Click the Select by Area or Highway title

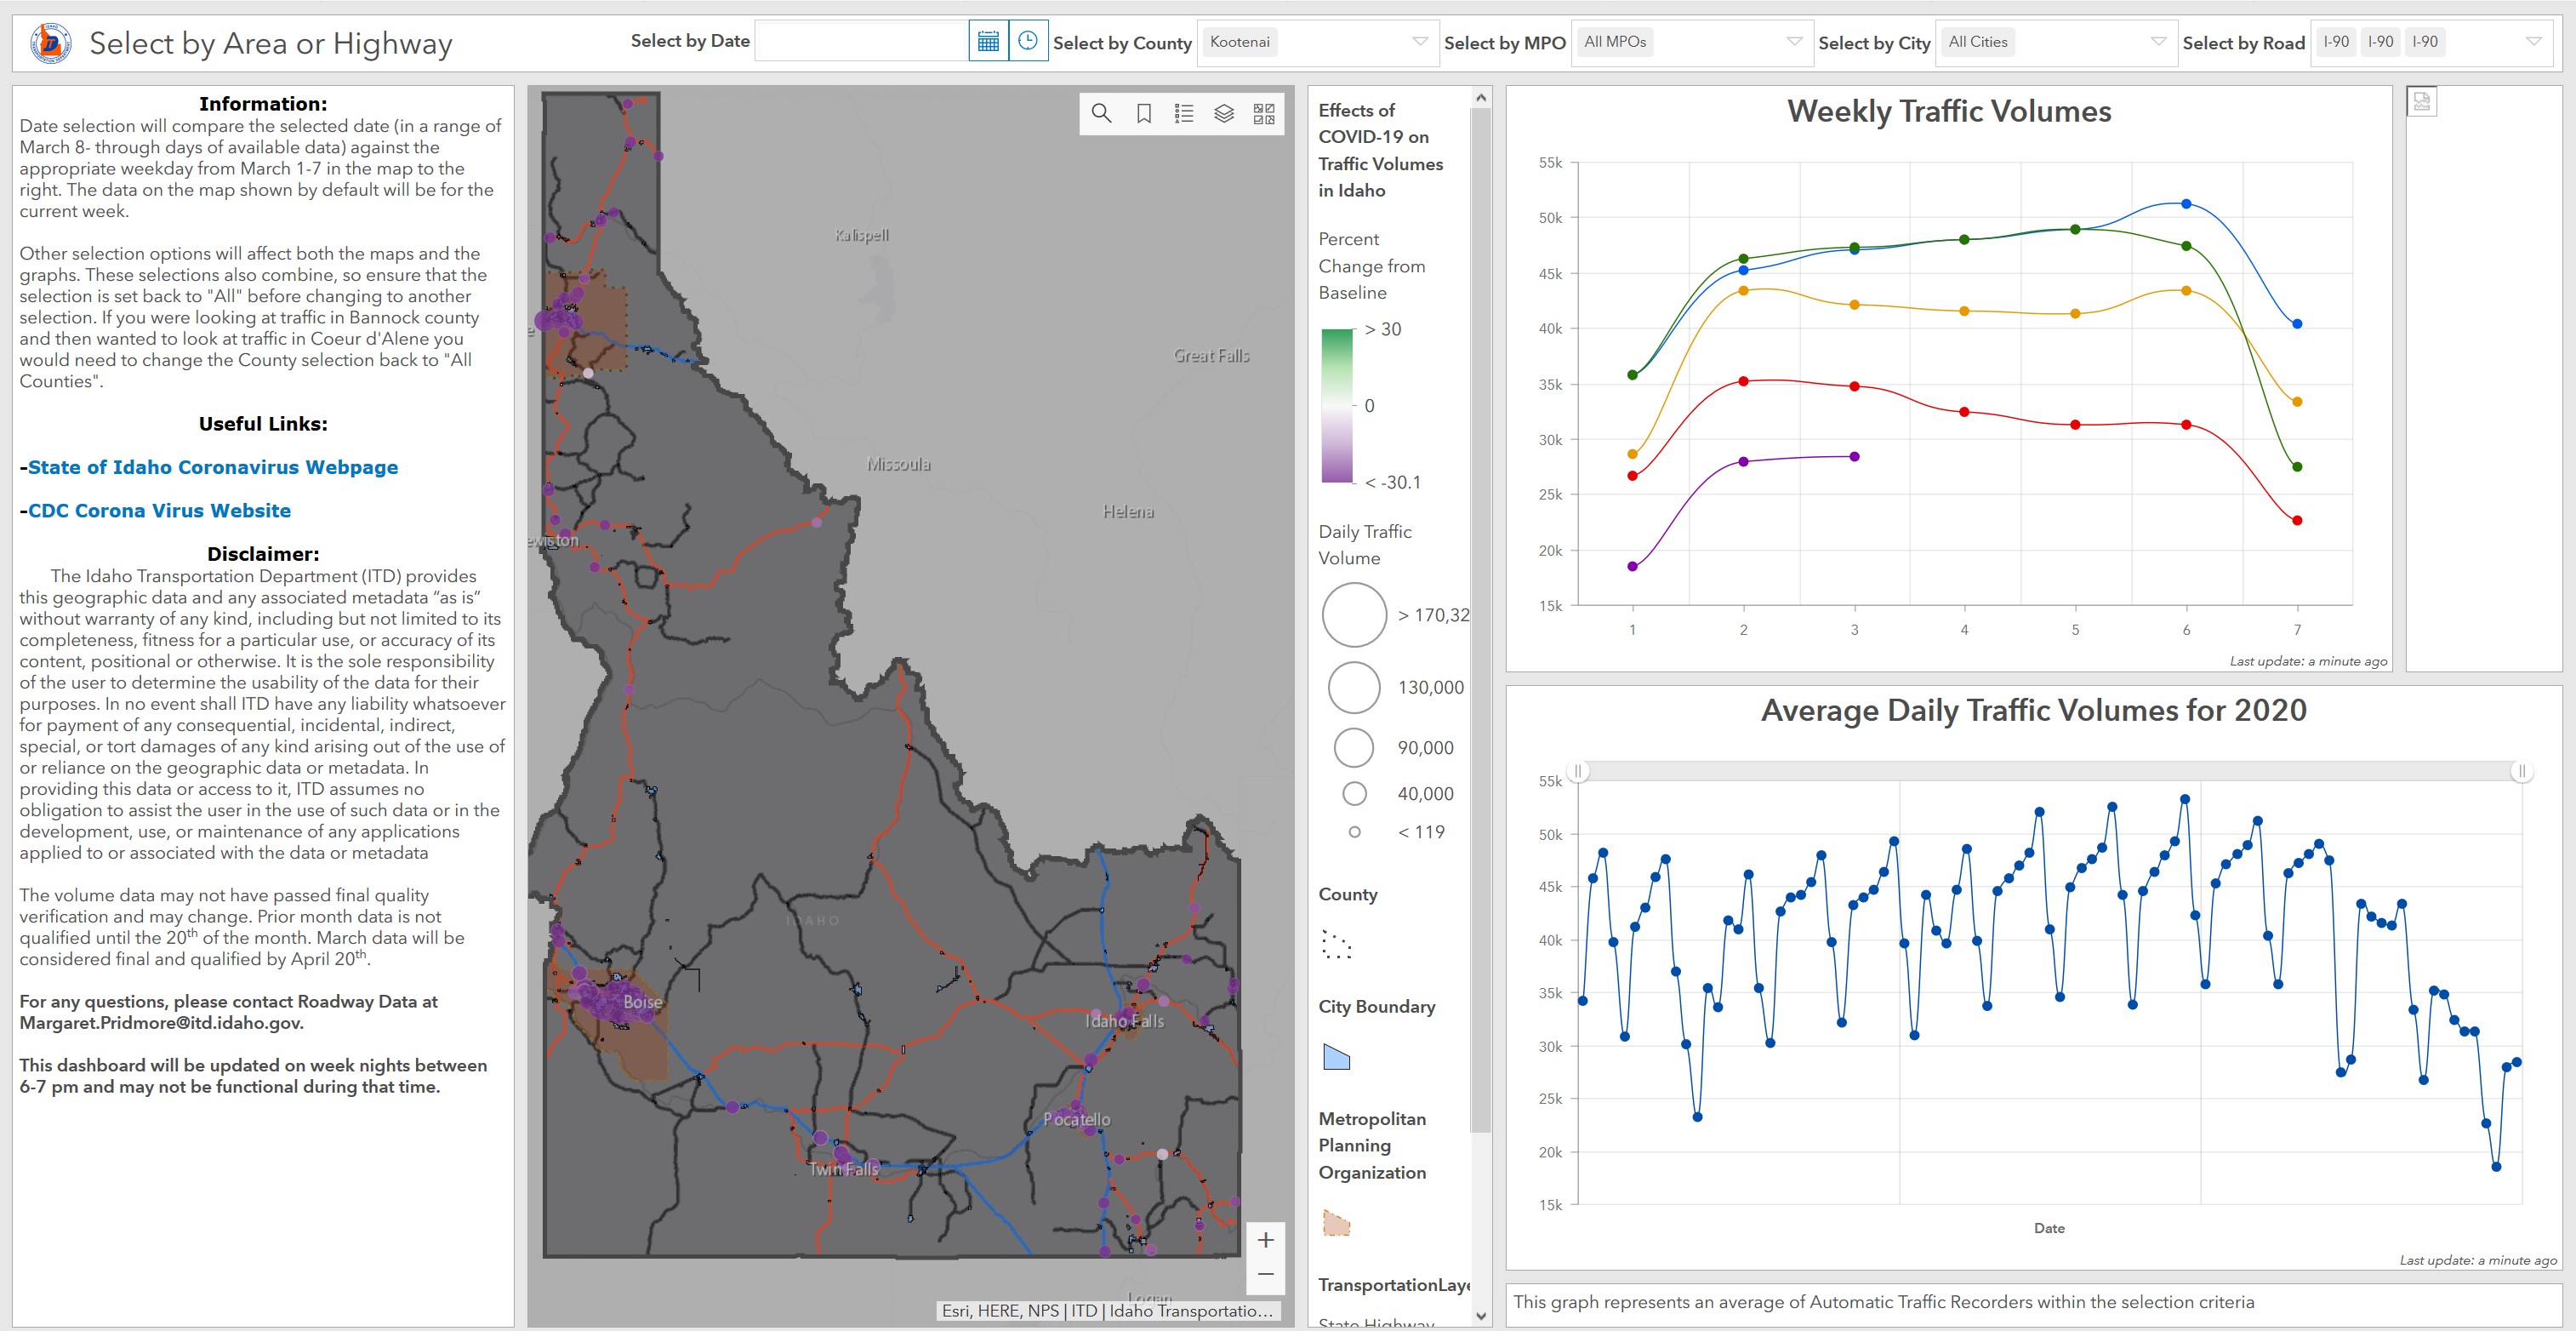(x=271, y=43)
